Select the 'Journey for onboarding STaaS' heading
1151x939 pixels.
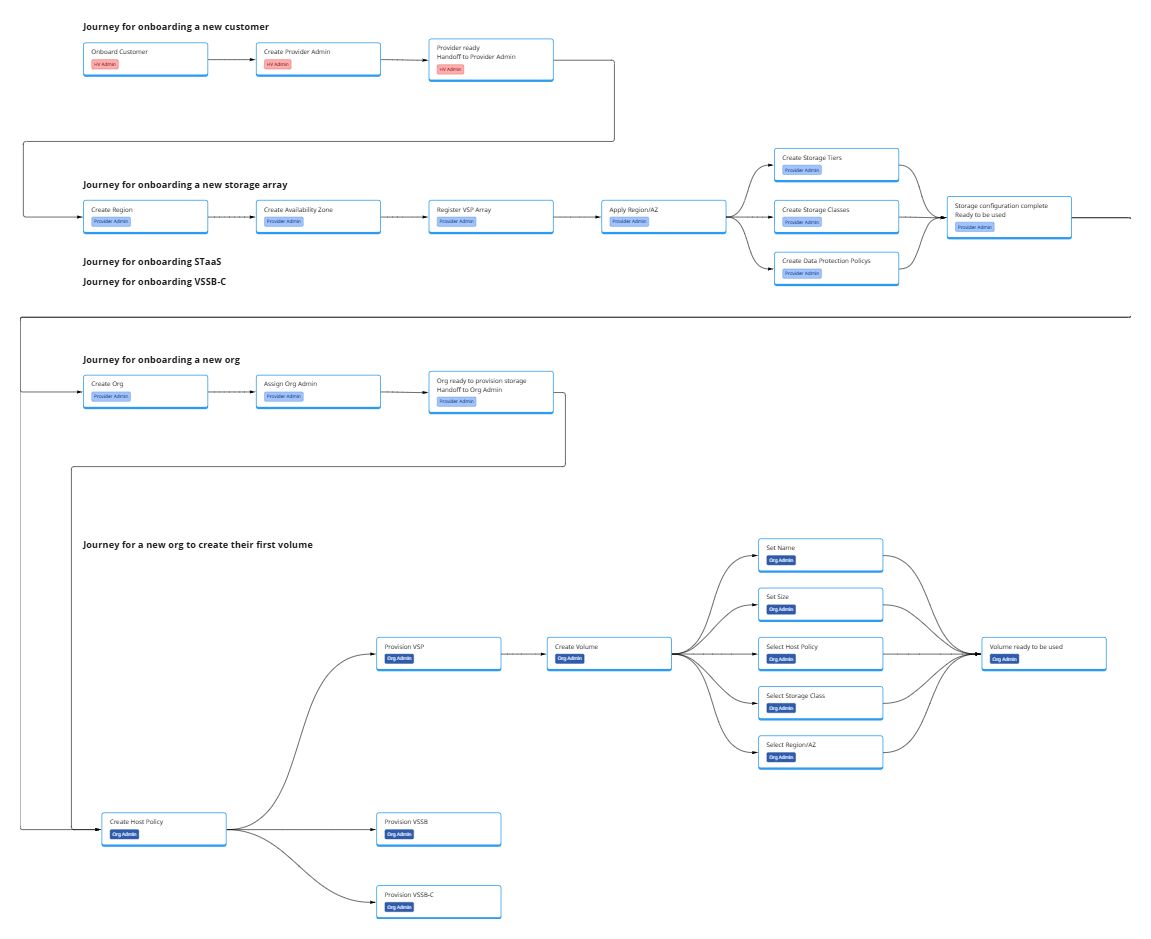(x=152, y=261)
